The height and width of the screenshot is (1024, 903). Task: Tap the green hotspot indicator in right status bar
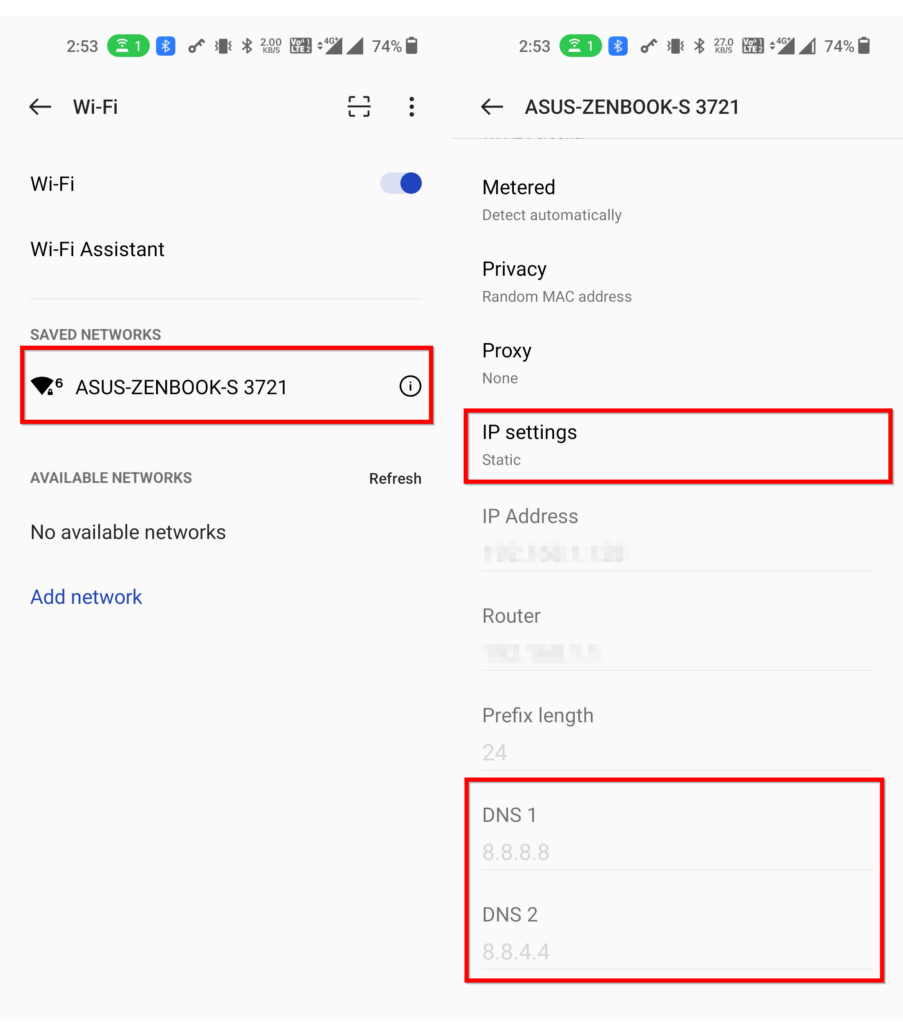pyautogui.click(x=580, y=46)
